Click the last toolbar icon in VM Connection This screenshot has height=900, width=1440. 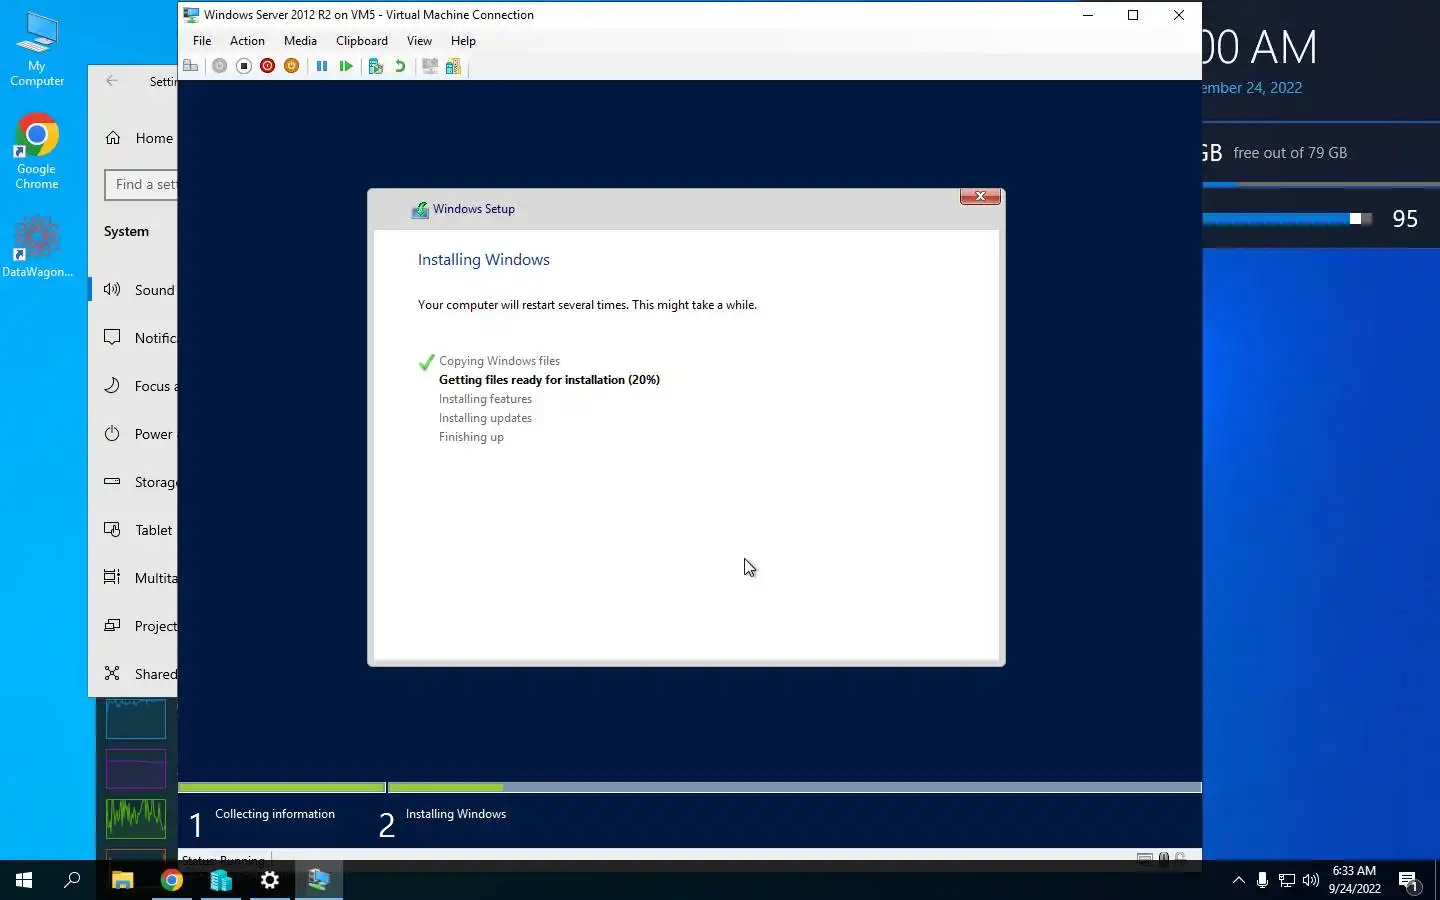click(x=454, y=66)
